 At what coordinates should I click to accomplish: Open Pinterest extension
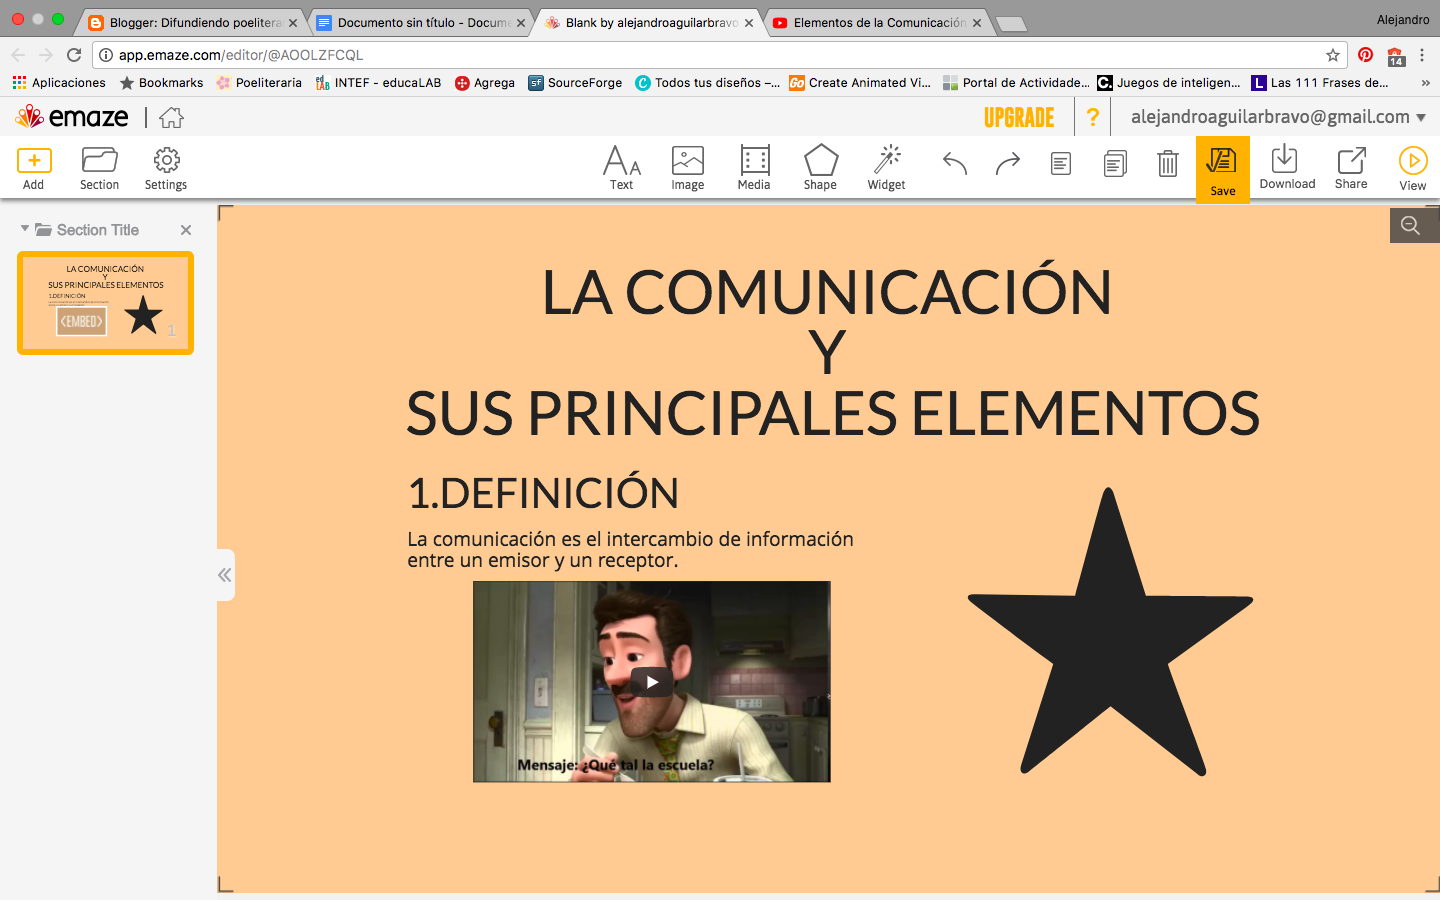pyautogui.click(x=1366, y=55)
